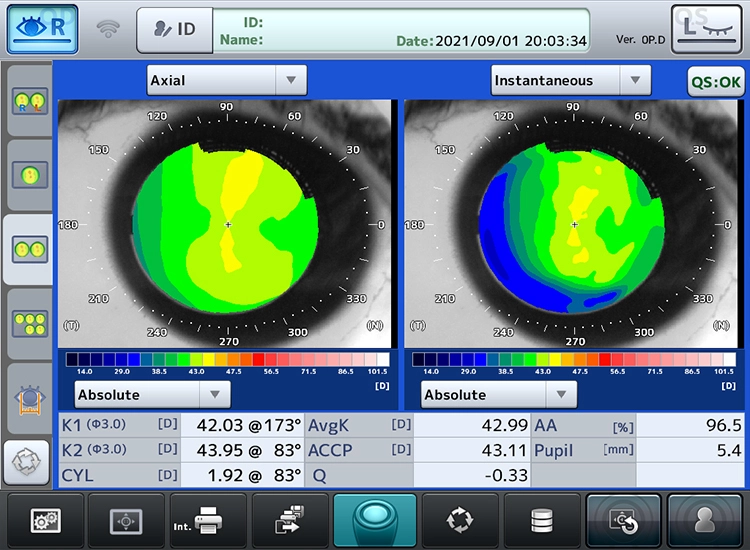Image resolution: width=750 pixels, height=550 pixels.
Task: Switch to the four-map view tab
Action: tap(27, 323)
